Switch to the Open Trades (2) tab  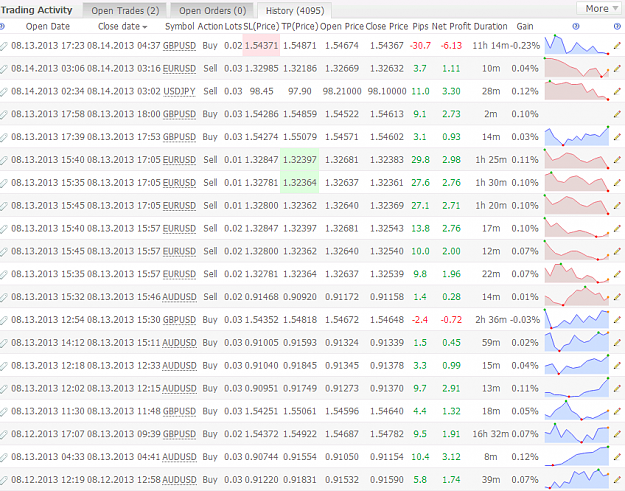(x=125, y=10)
